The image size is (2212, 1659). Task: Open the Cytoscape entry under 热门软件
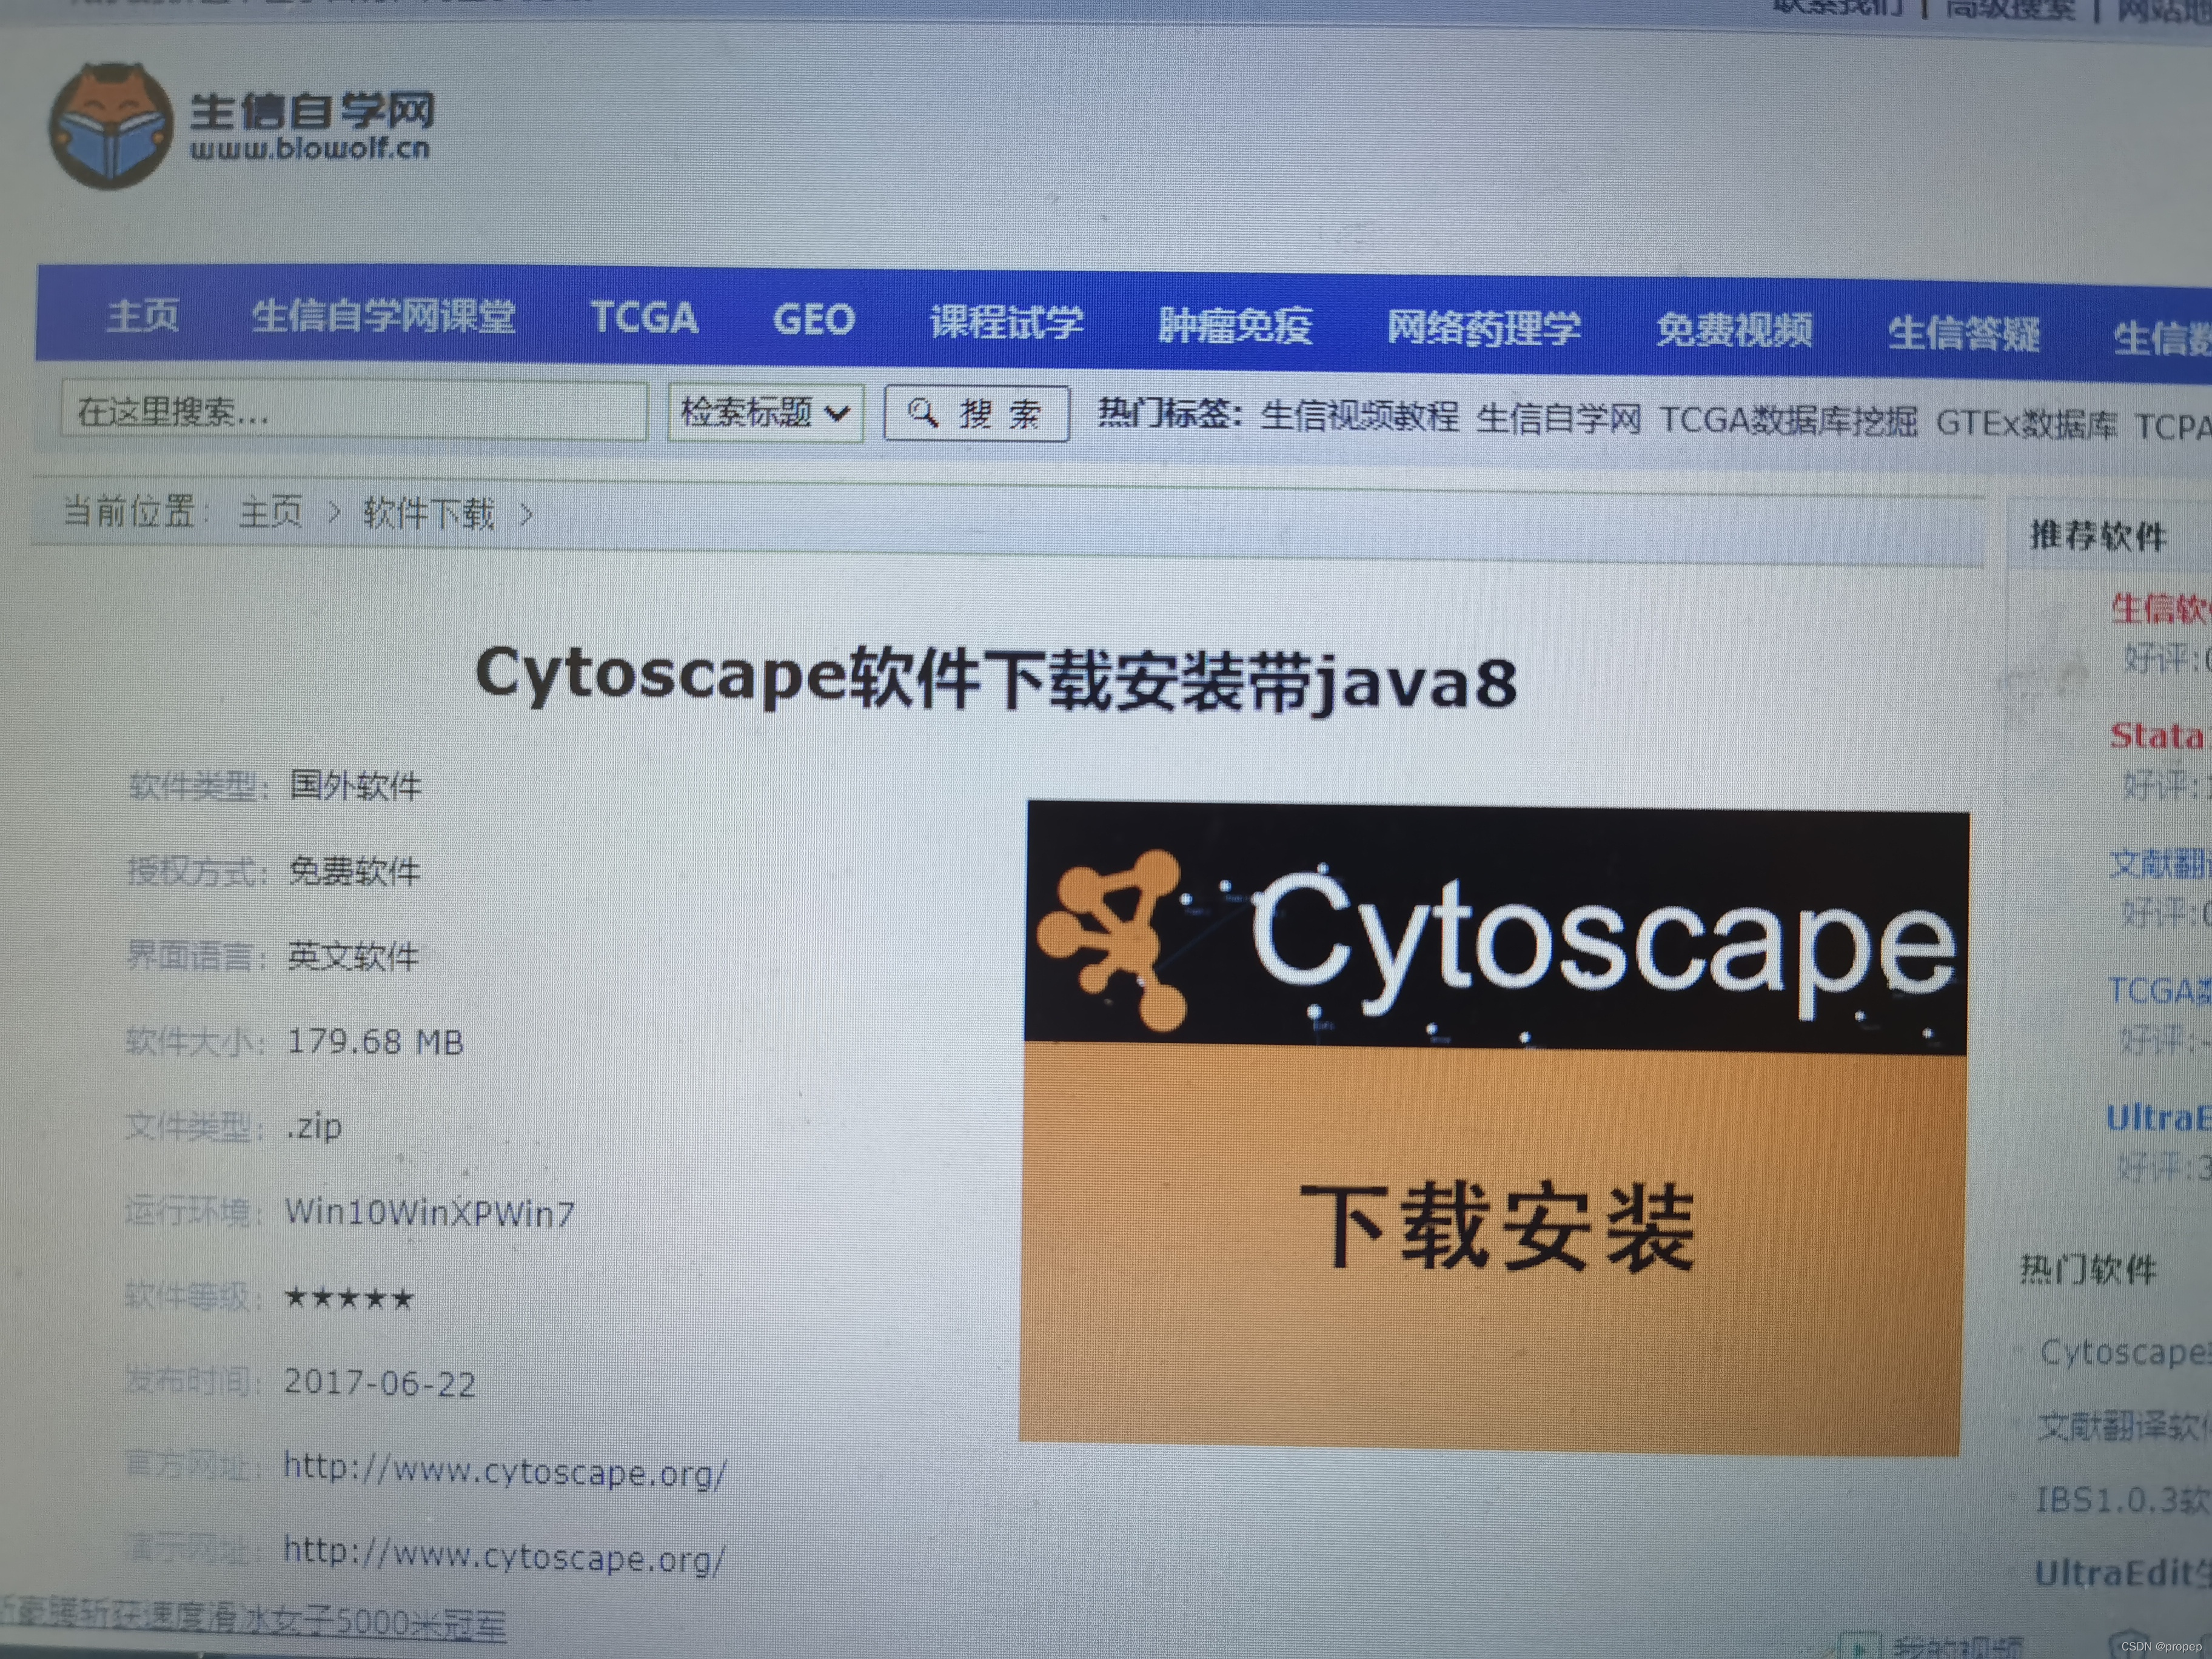(x=2124, y=1352)
